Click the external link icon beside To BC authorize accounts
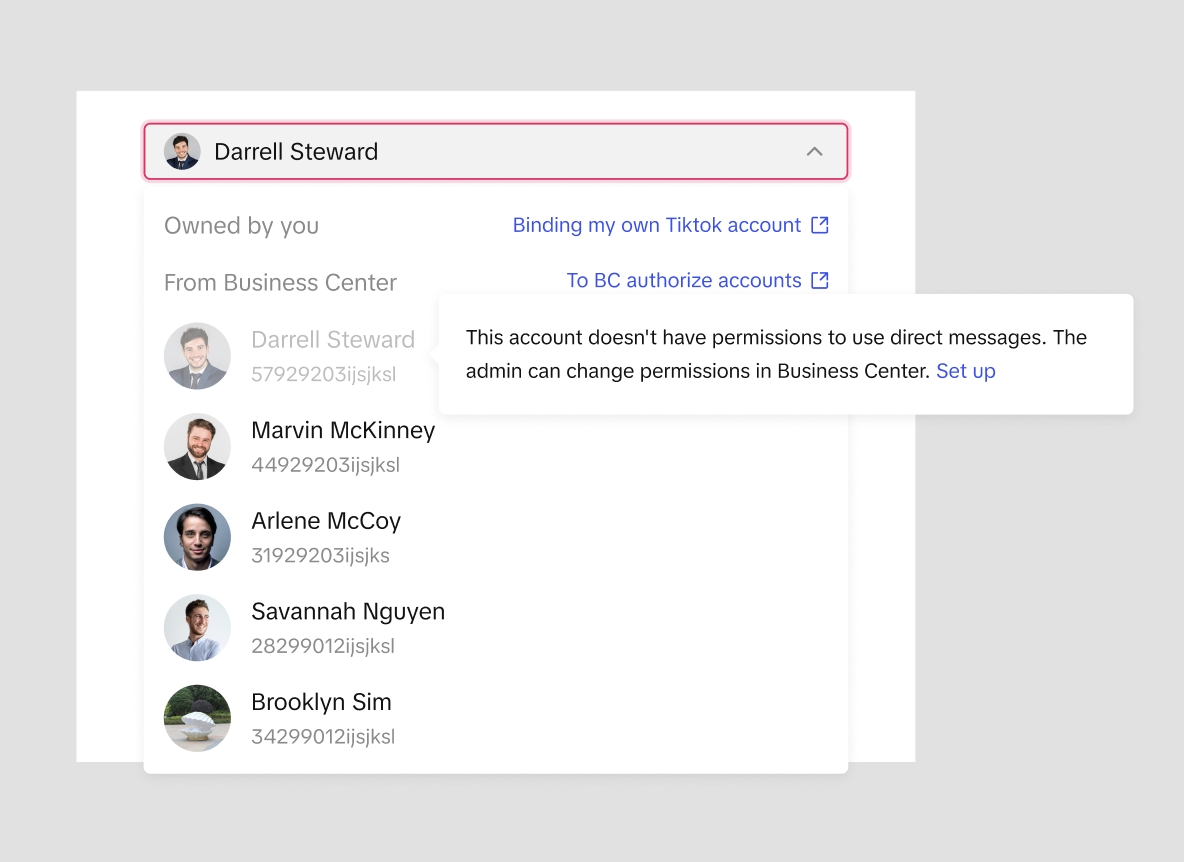 pyautogui.click(x=819, y=280)
